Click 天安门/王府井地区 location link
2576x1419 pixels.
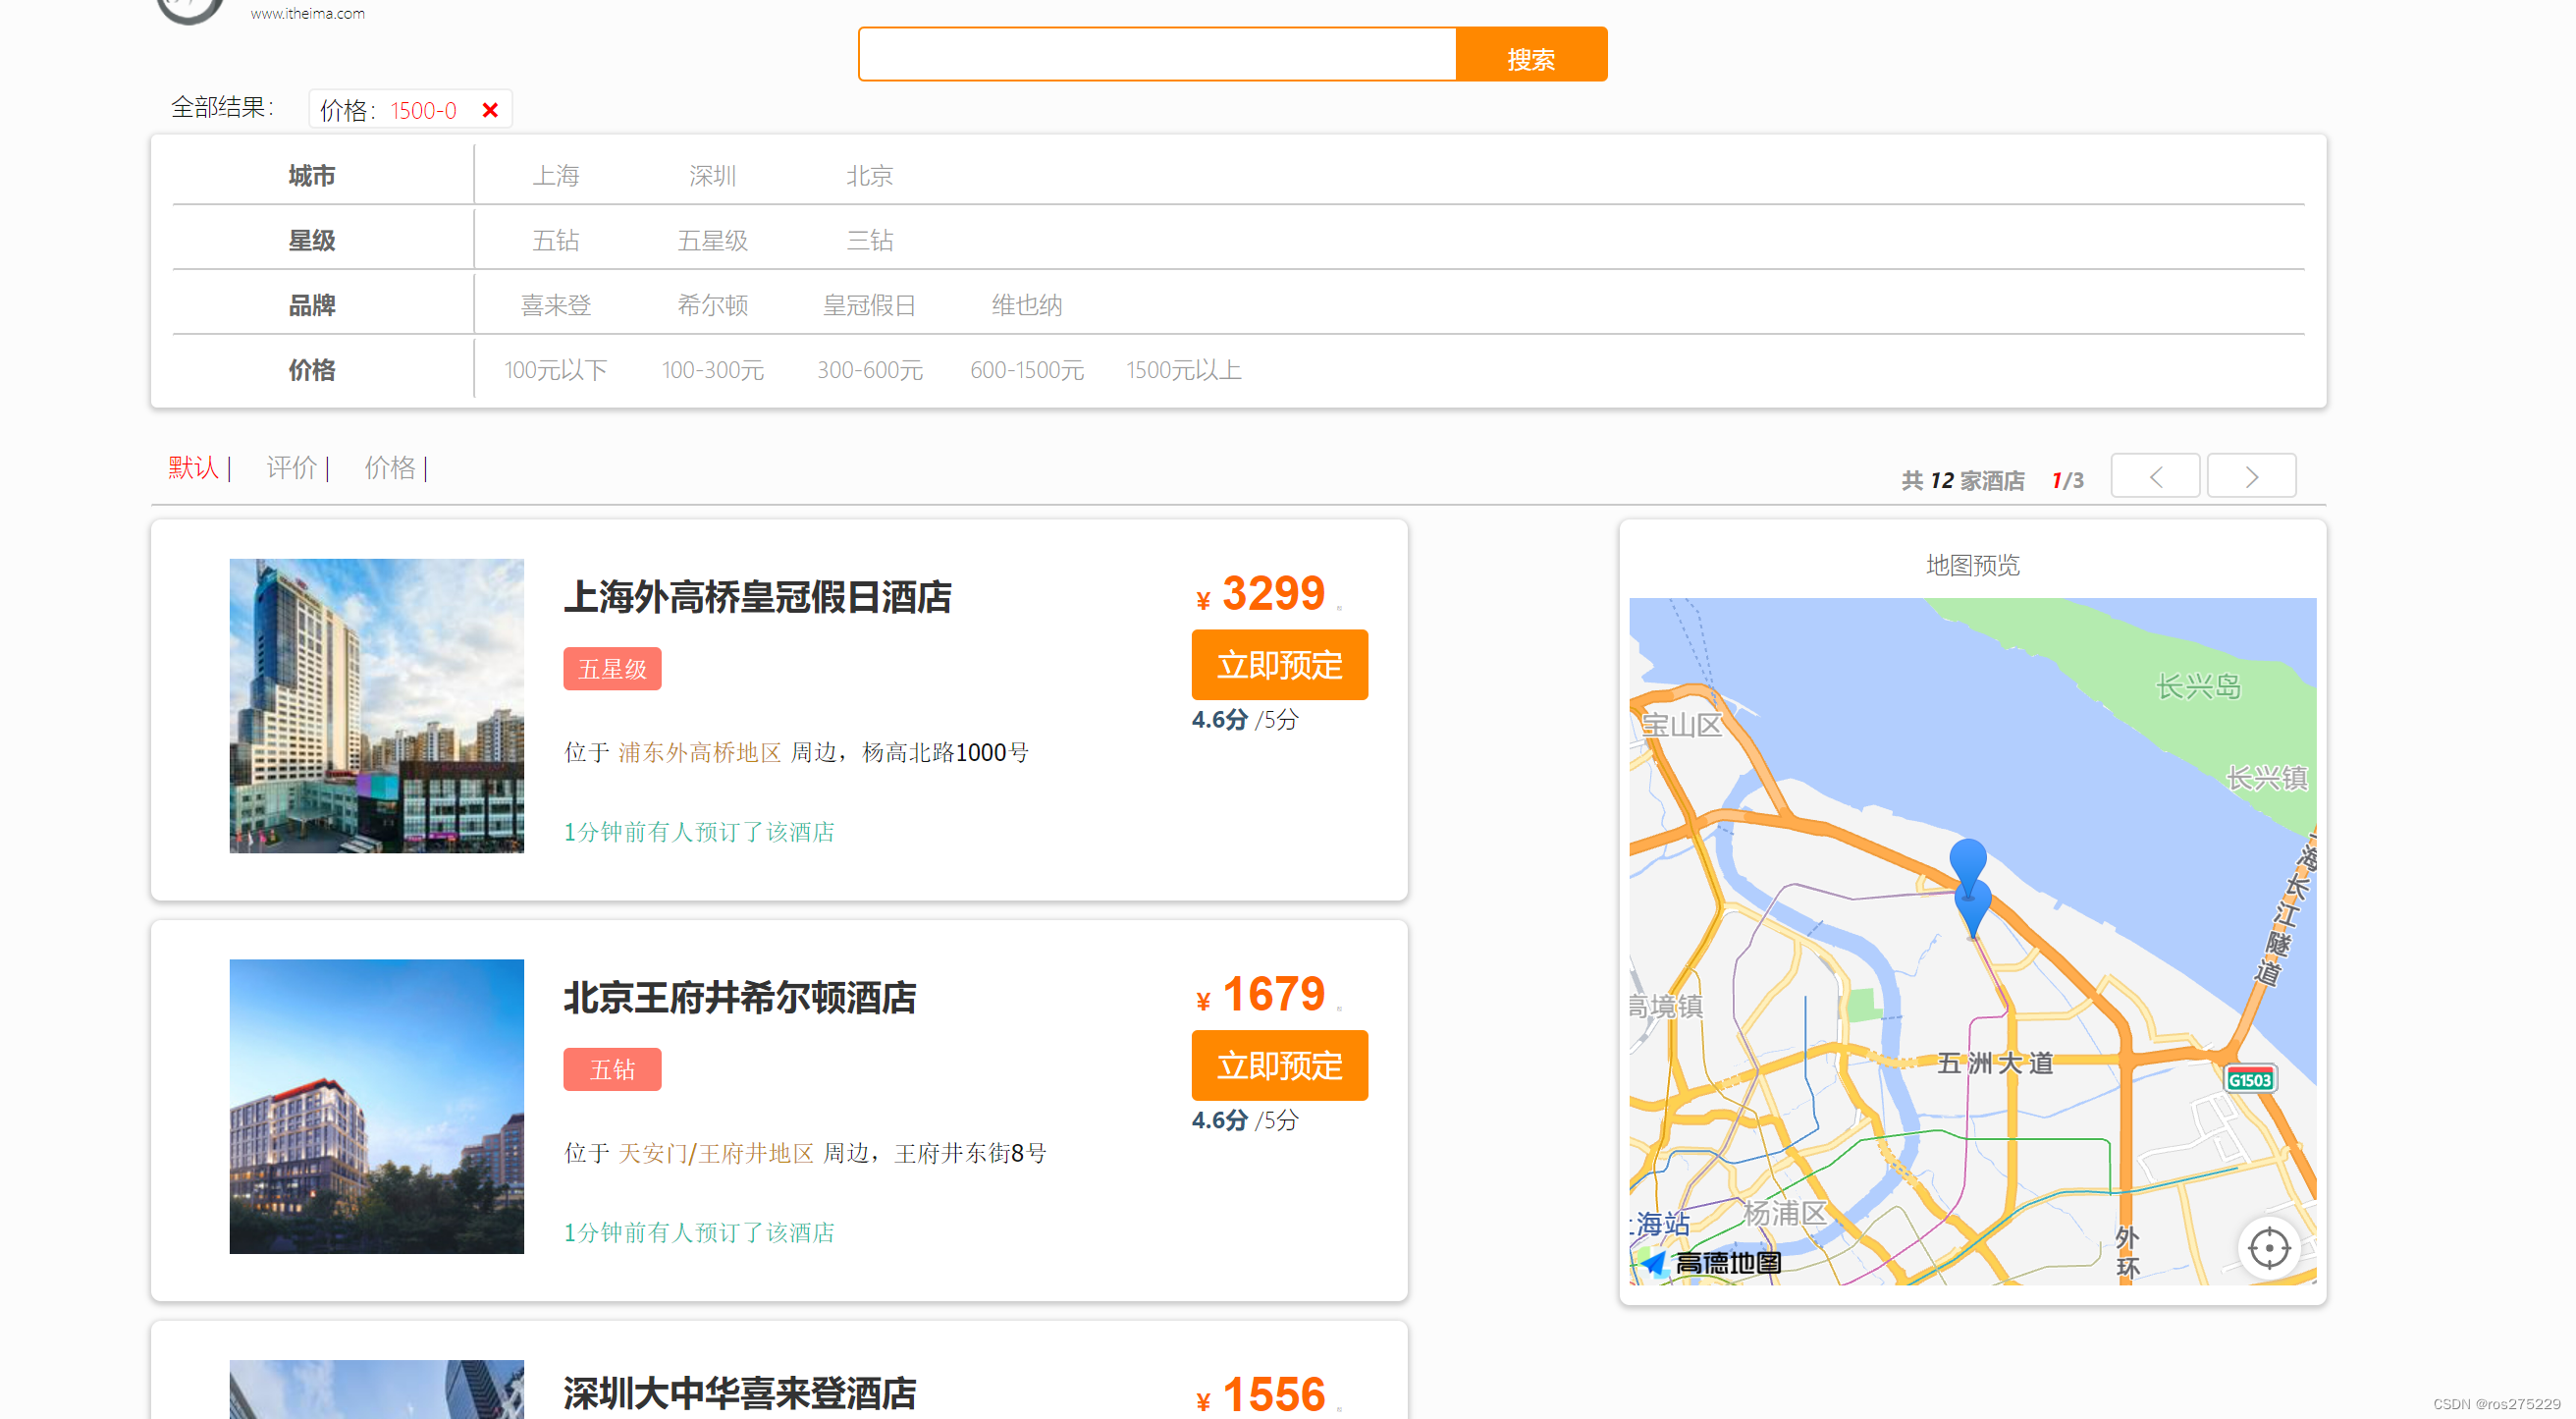pos(716,1154)
